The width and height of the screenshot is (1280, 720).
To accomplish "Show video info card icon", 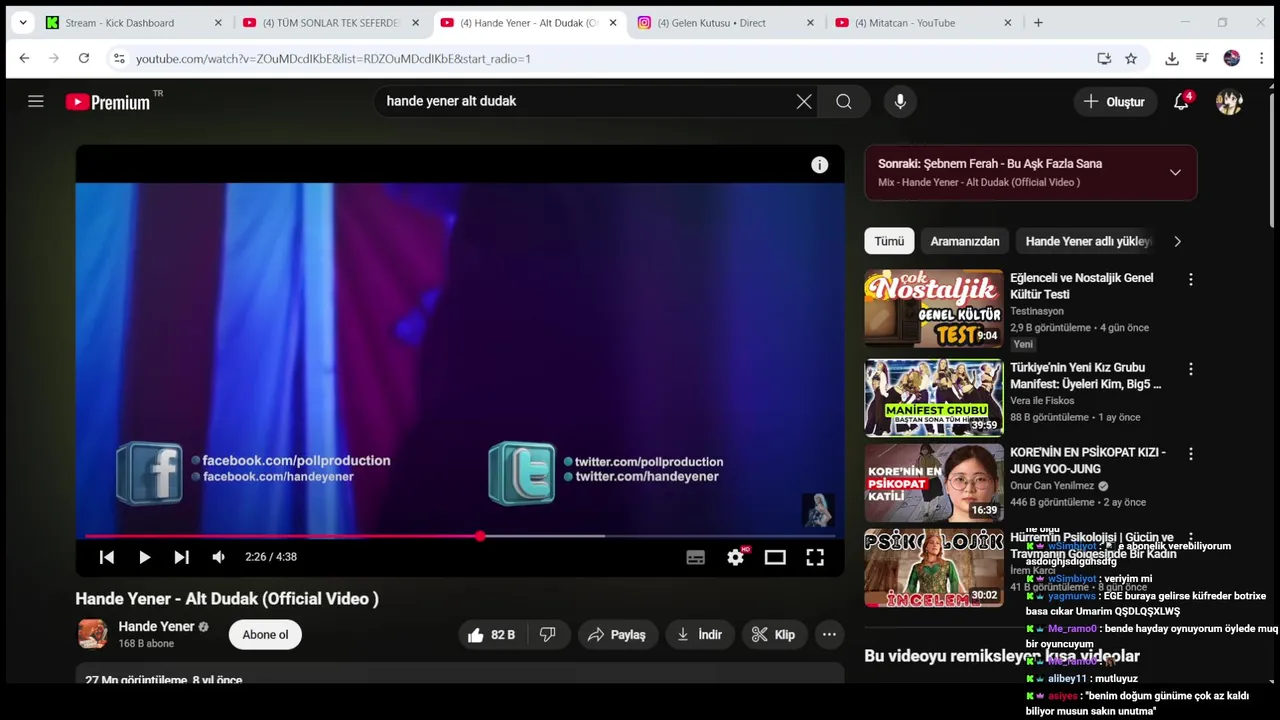I will click(819, 165).
